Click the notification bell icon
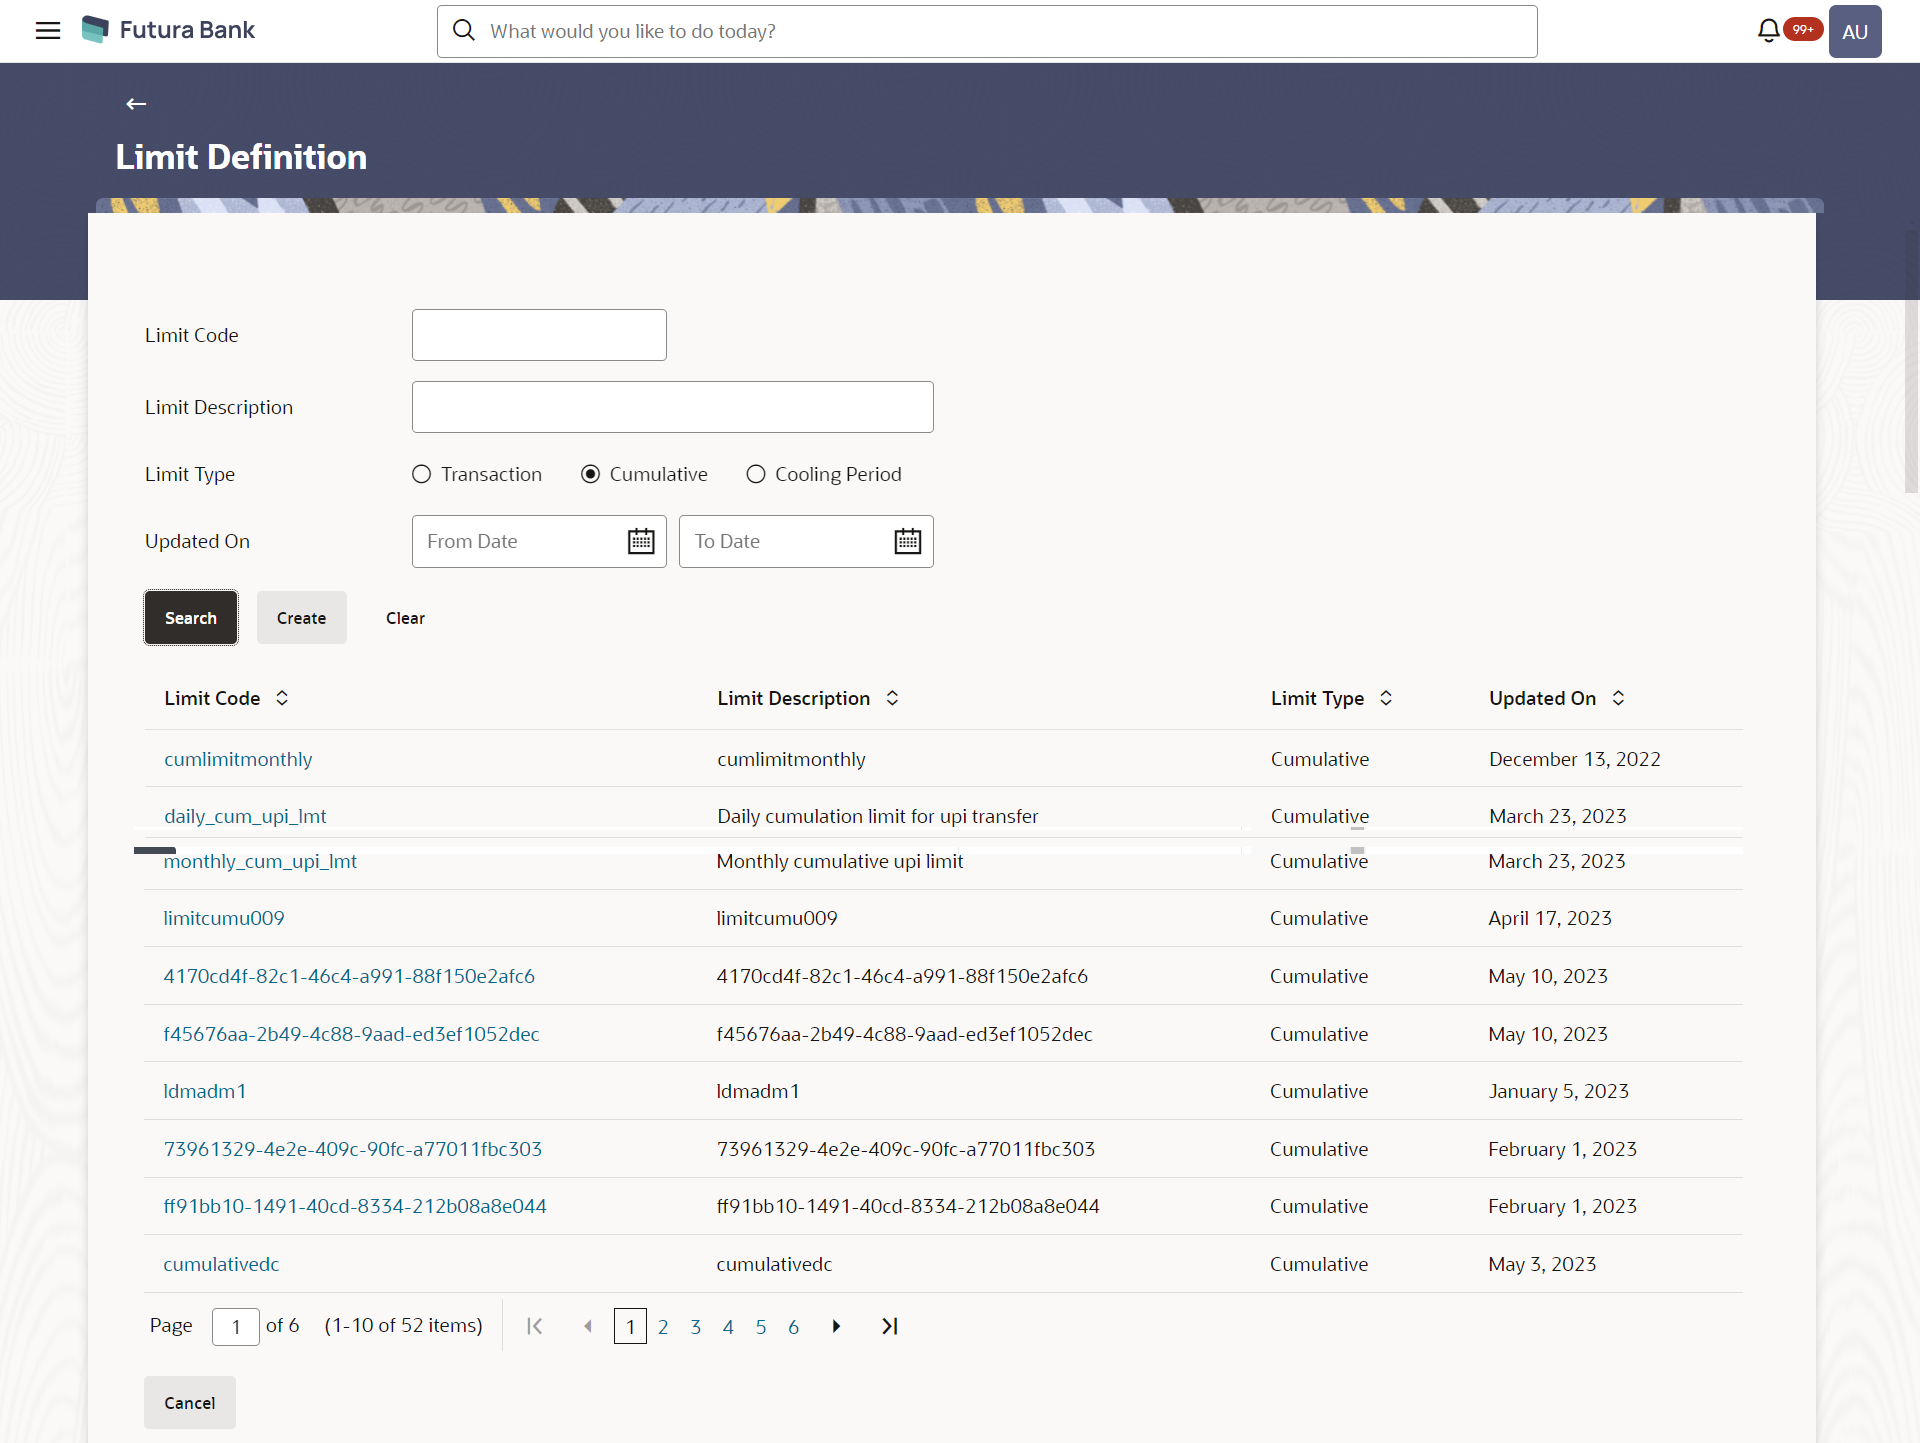The width and height of the screenshot is (1920, 1443). [x=1768, y=31]
